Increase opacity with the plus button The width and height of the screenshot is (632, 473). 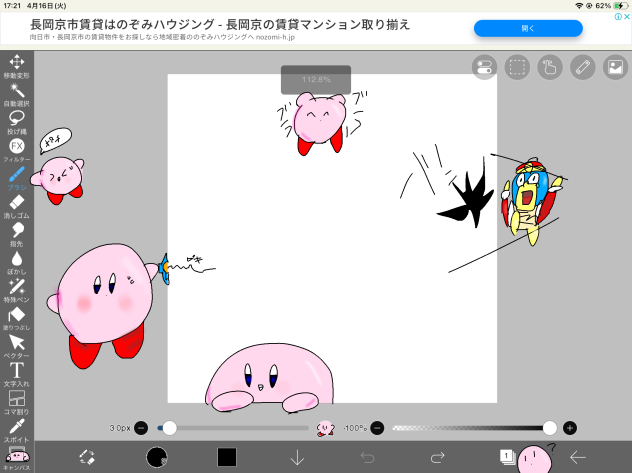(570, 428)
